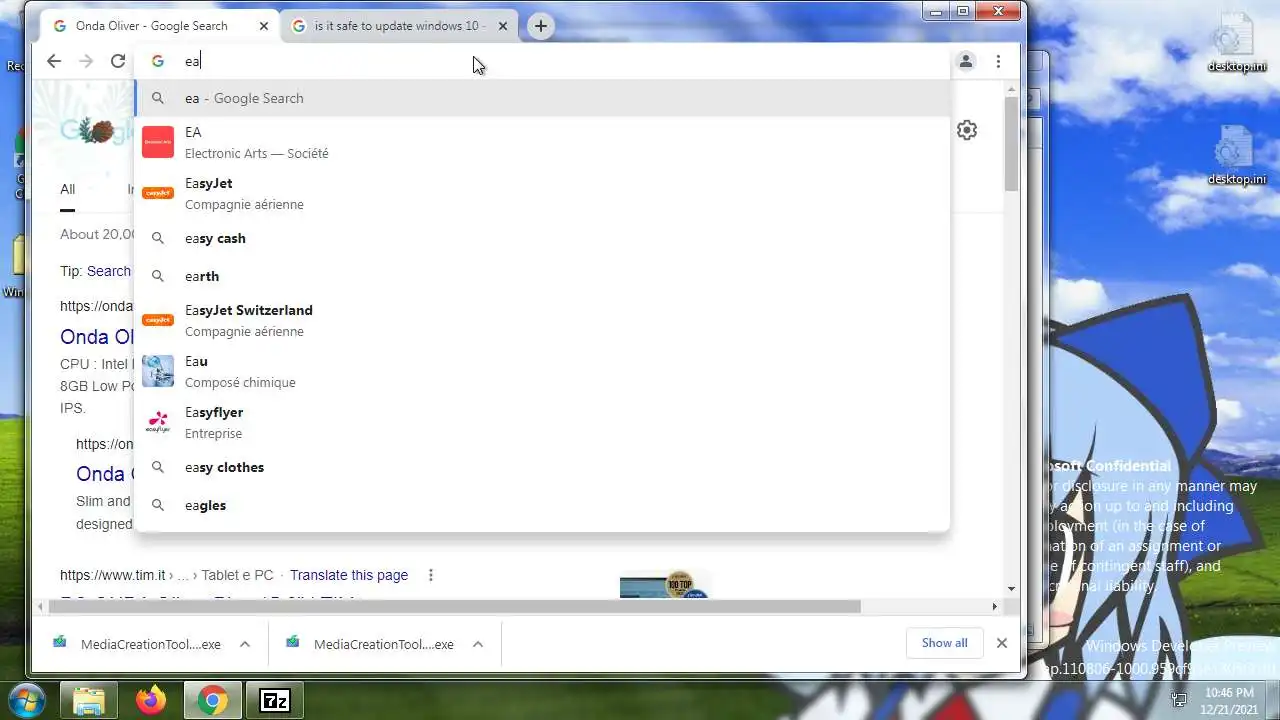This screenshot has width=1280, height=720.
Task: Click the 'Show all' downloads button
Action: pos(945,643)
